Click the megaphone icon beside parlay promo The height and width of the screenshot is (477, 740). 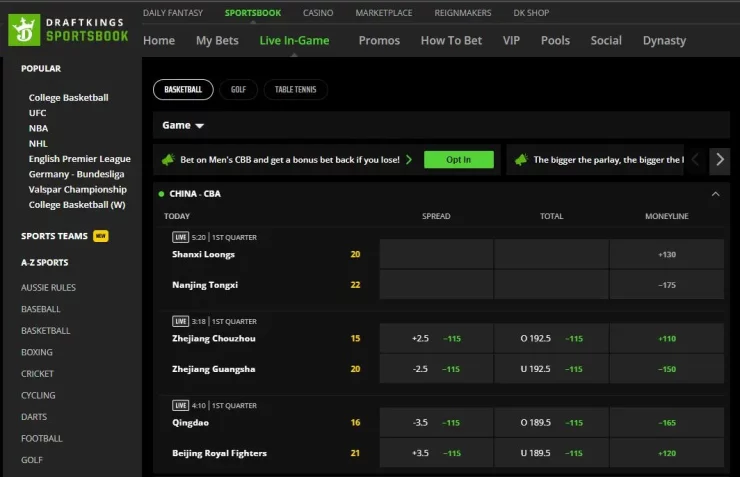click(521, 160)
